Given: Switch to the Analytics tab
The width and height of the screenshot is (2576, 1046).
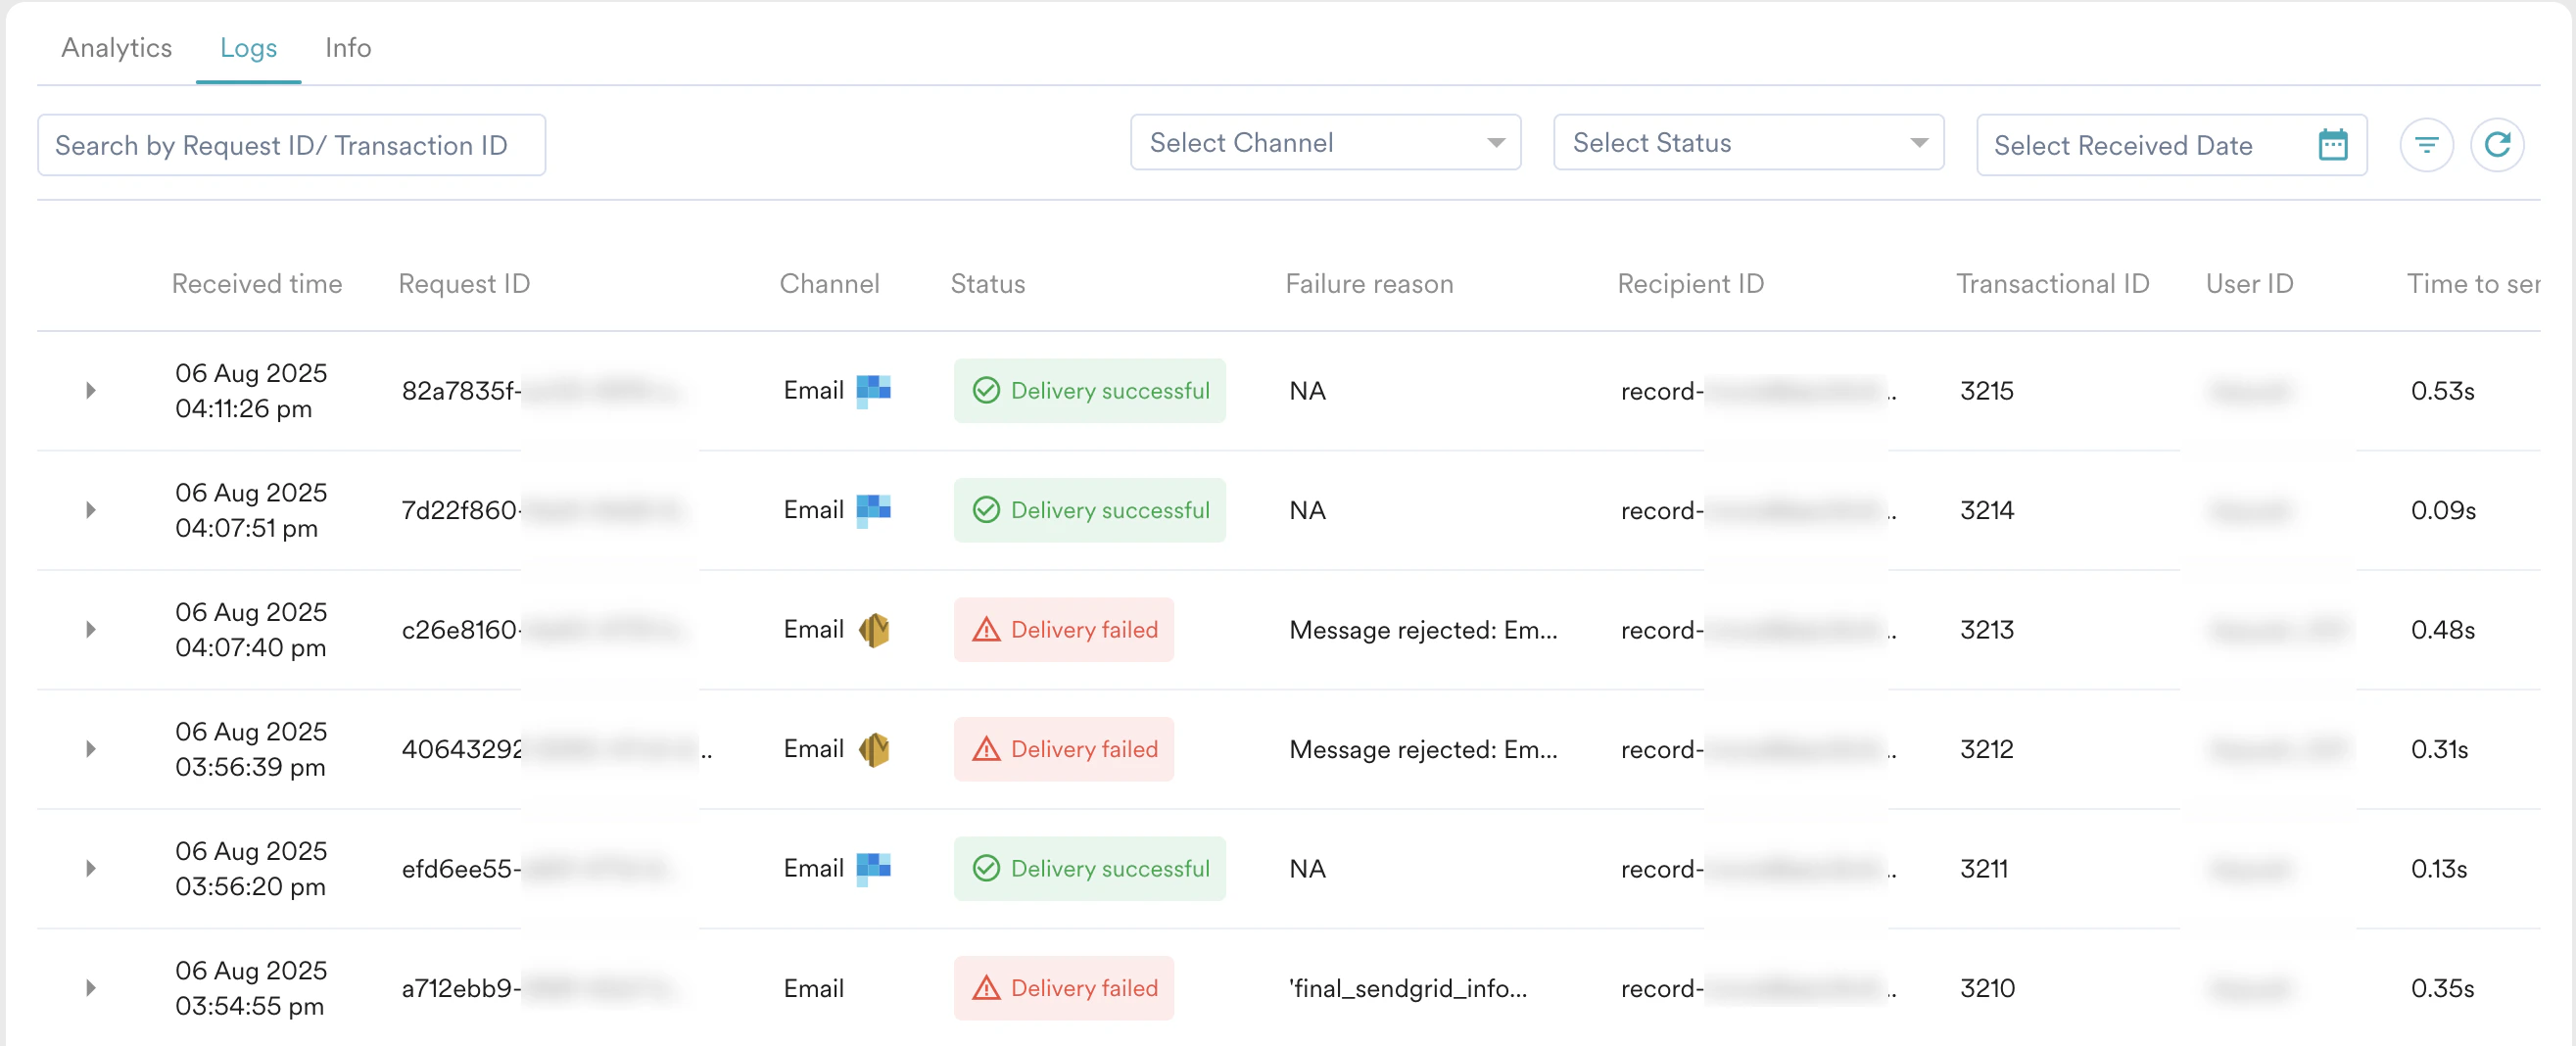Looking at the screenshot, I should [117, 47].
